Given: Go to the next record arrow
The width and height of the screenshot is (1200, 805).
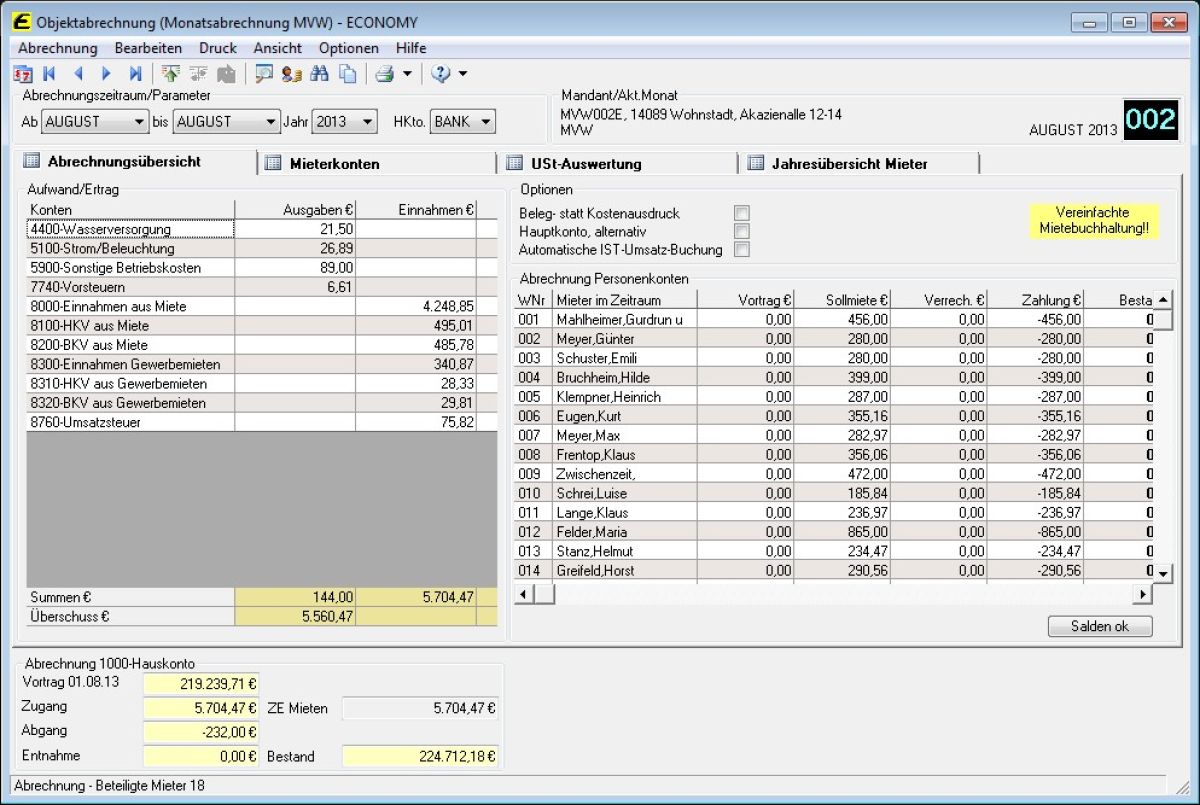Looking at the screenshot, I should point(106,74).
